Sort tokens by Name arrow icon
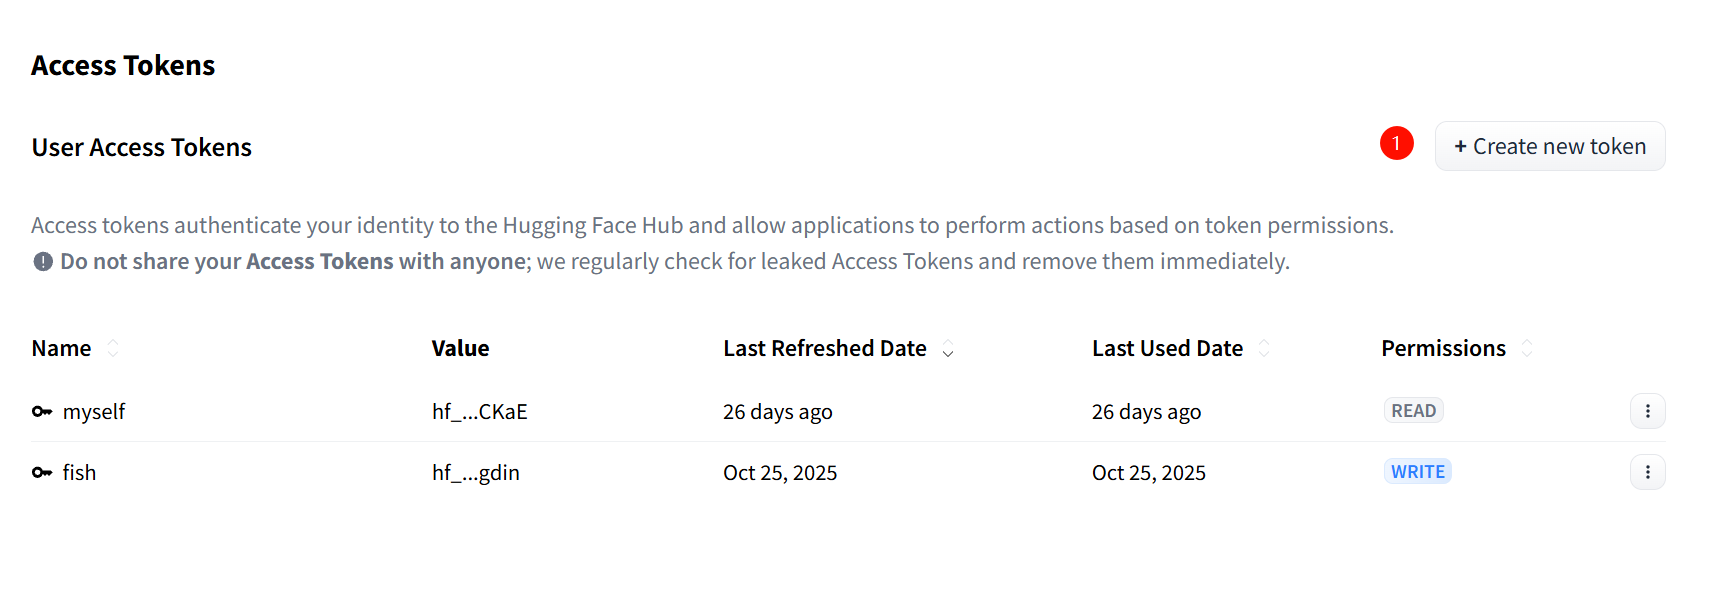 (113, 348)
